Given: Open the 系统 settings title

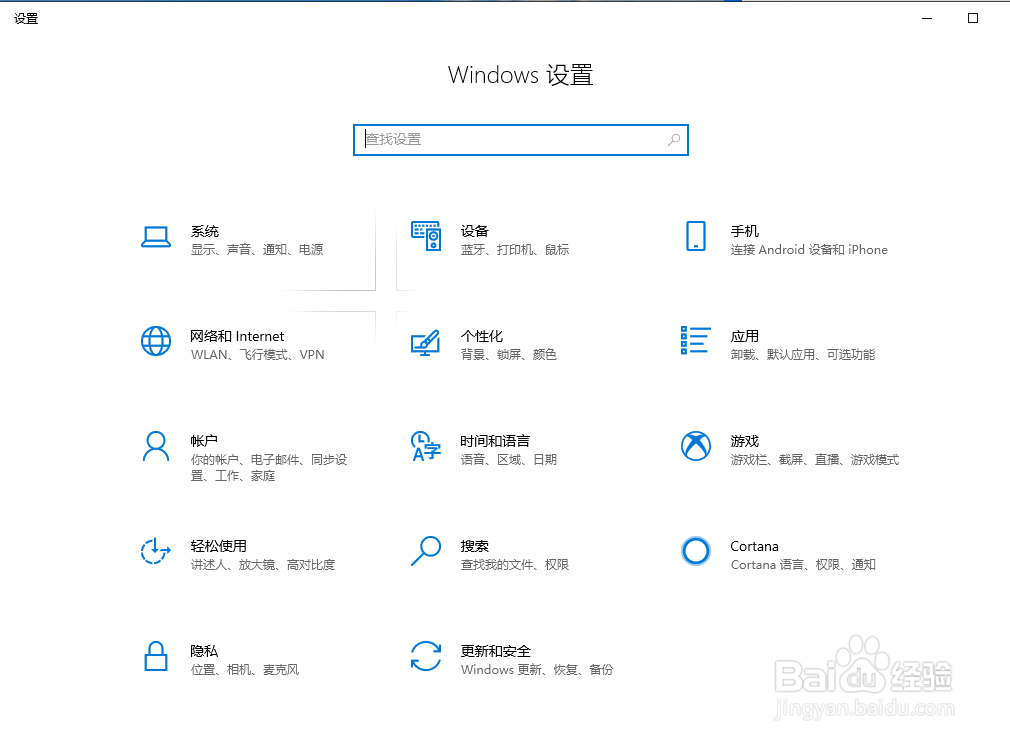Looking at the screenshot, I should point(205,231).
